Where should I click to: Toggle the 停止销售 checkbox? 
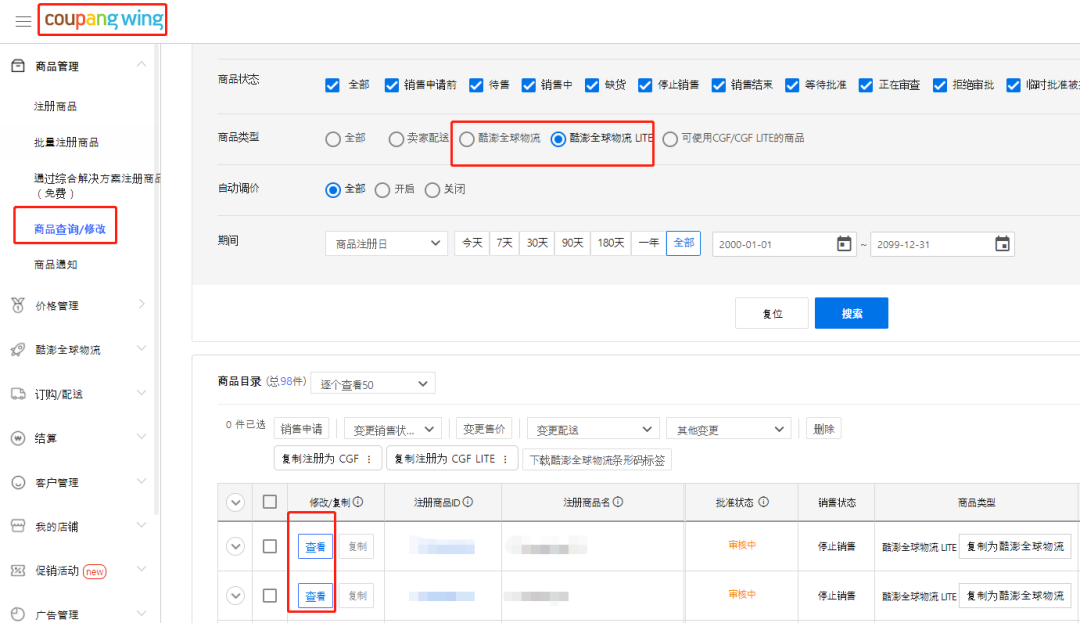[x=645, y=85]
